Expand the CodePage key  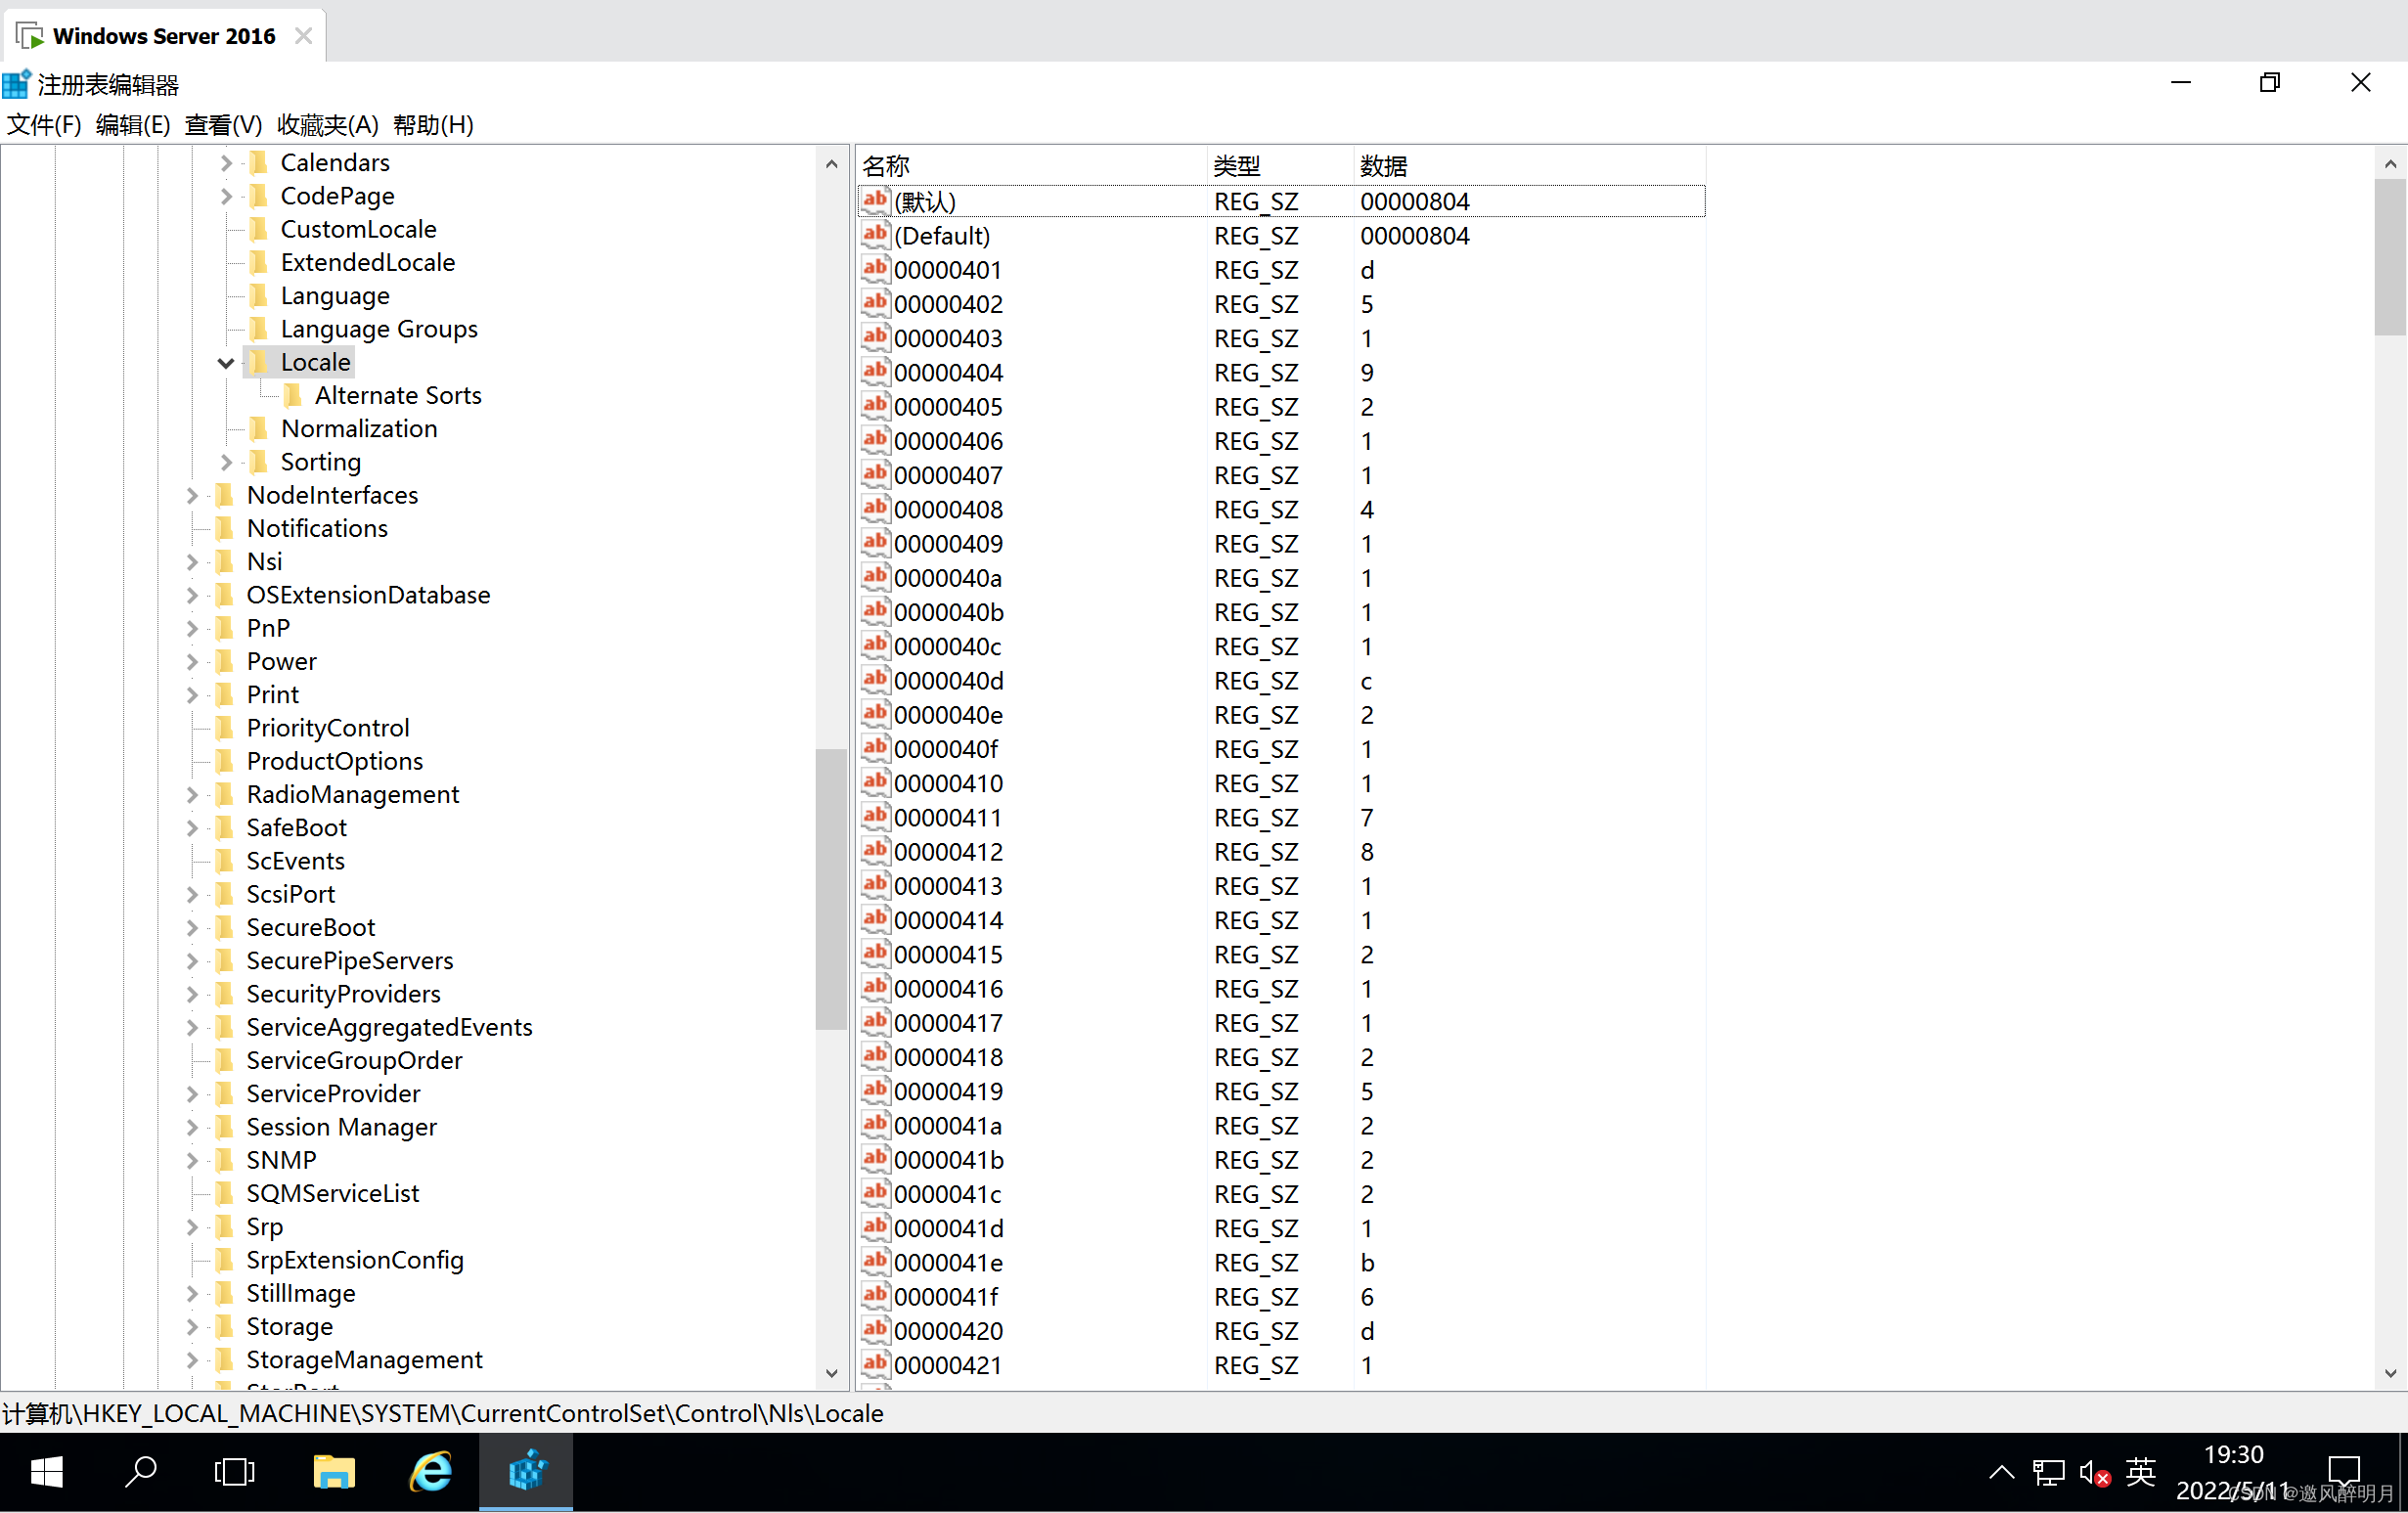(x=226, y=196)
